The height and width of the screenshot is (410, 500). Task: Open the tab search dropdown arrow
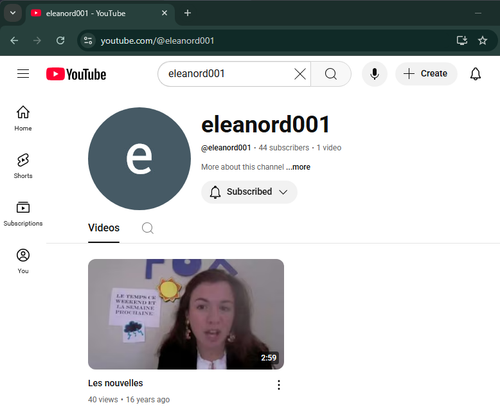pyautogui.click(x=13, y=13)
